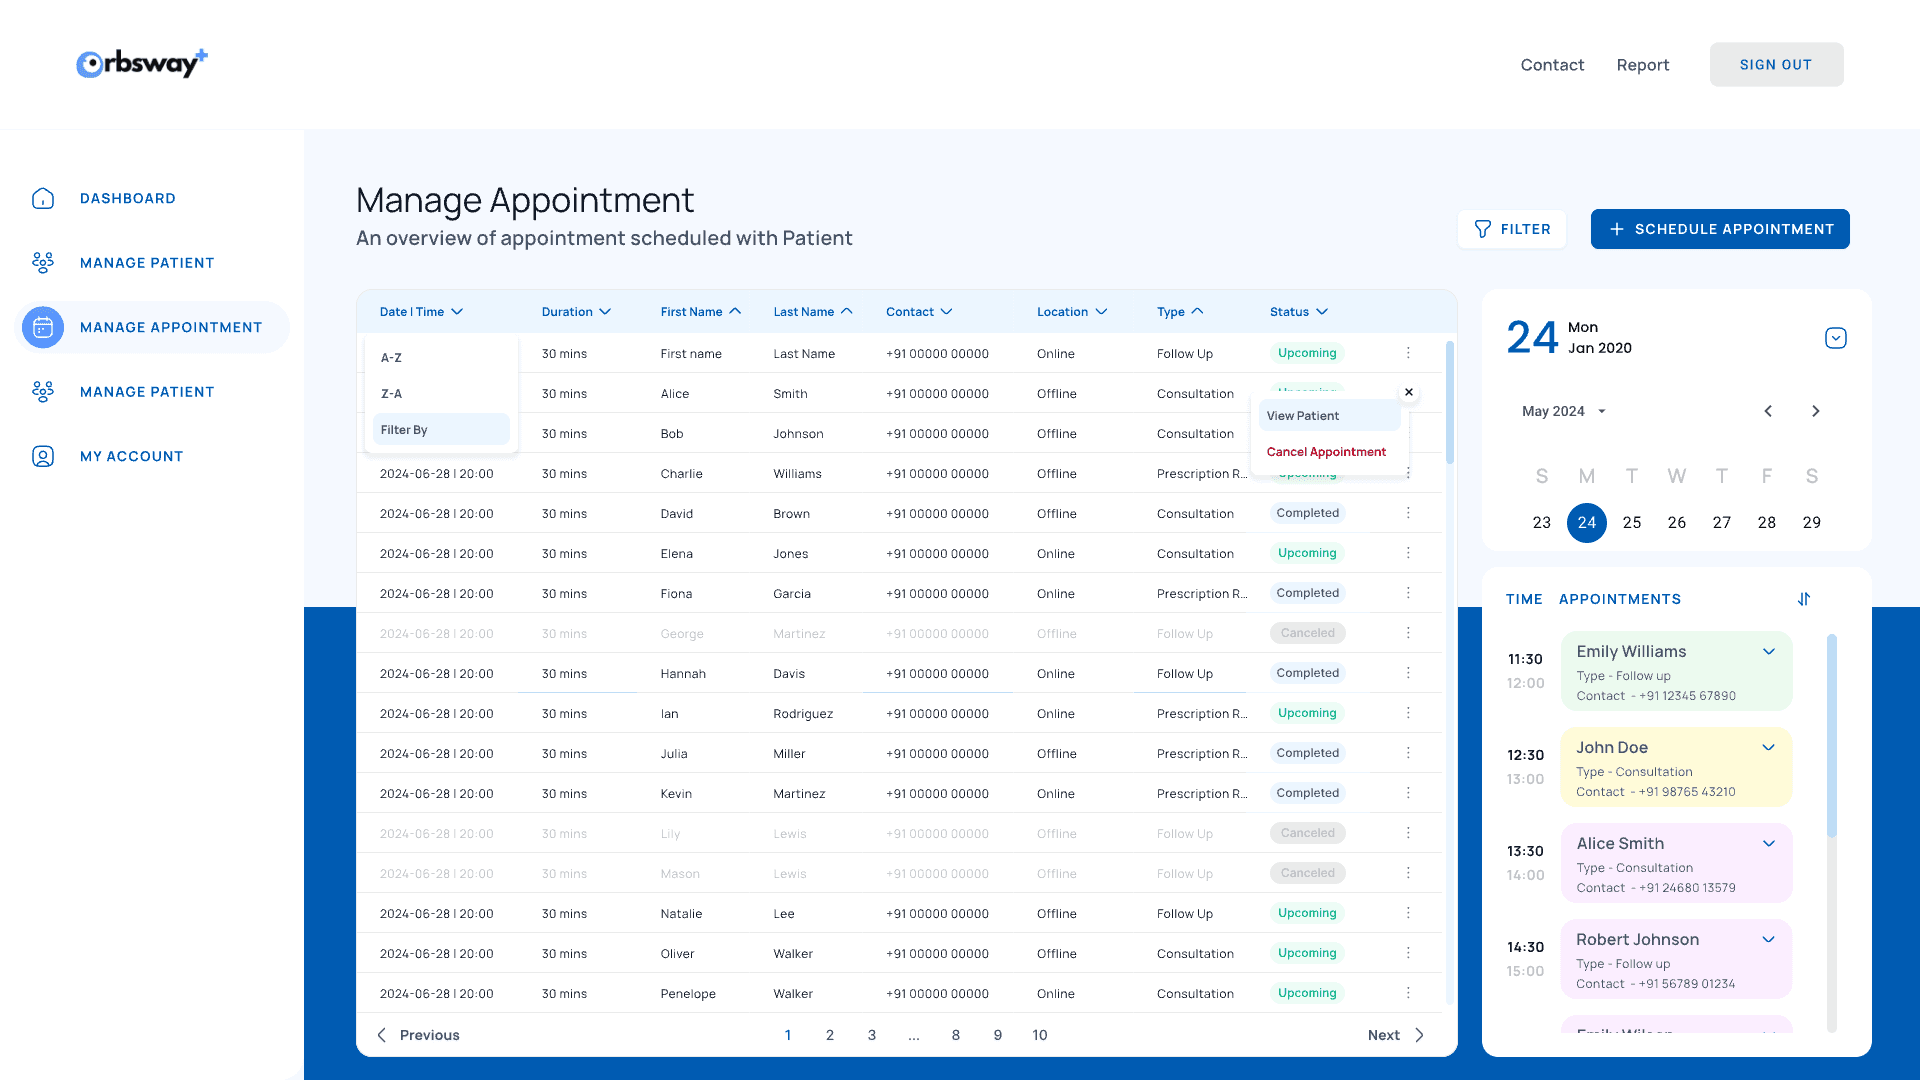Go to previous week in calendar
The width and height of the screenshot is (1920, 1080).
[x=1768, y=411]
